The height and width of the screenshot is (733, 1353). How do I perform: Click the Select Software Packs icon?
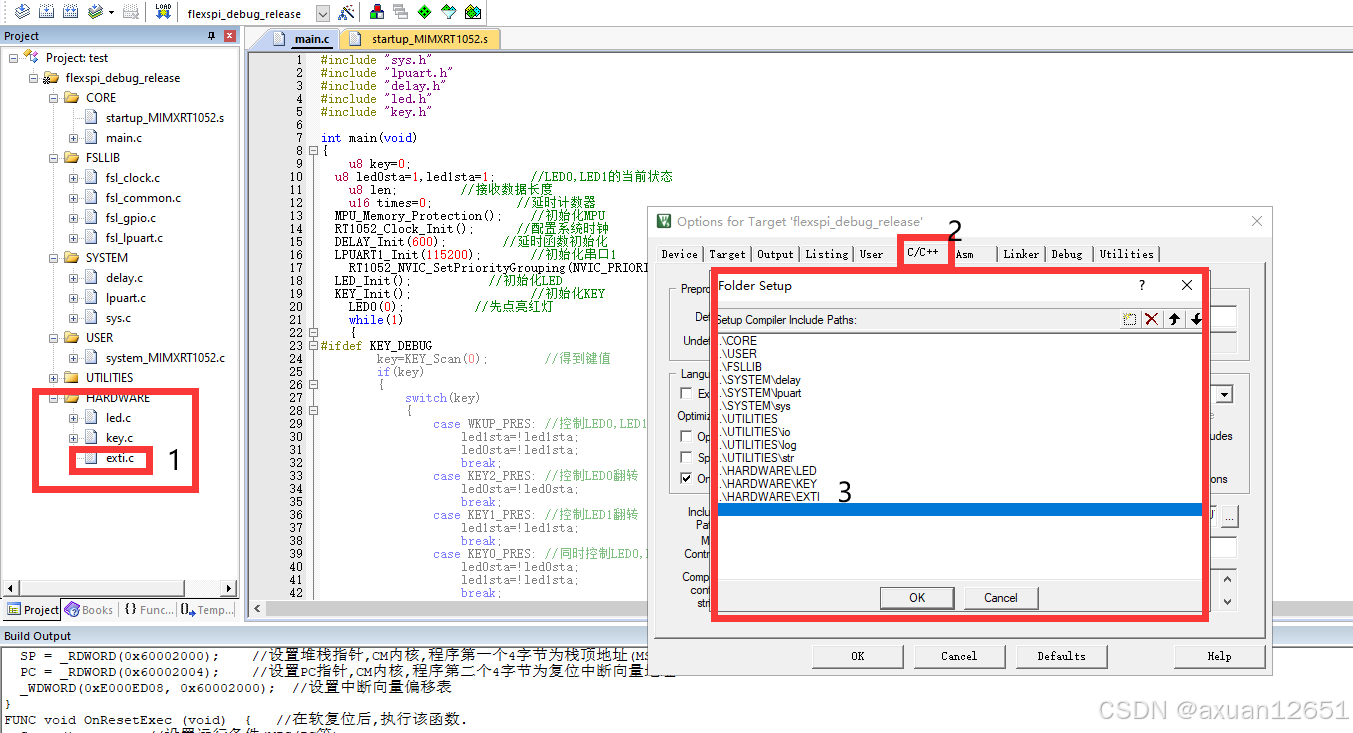point(449,13)
